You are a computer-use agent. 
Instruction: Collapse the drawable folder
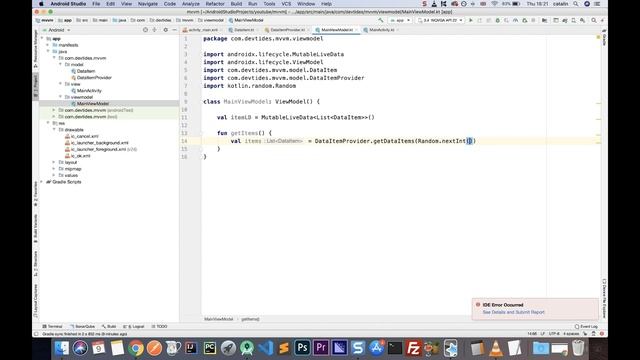click(x=54, y=130)
